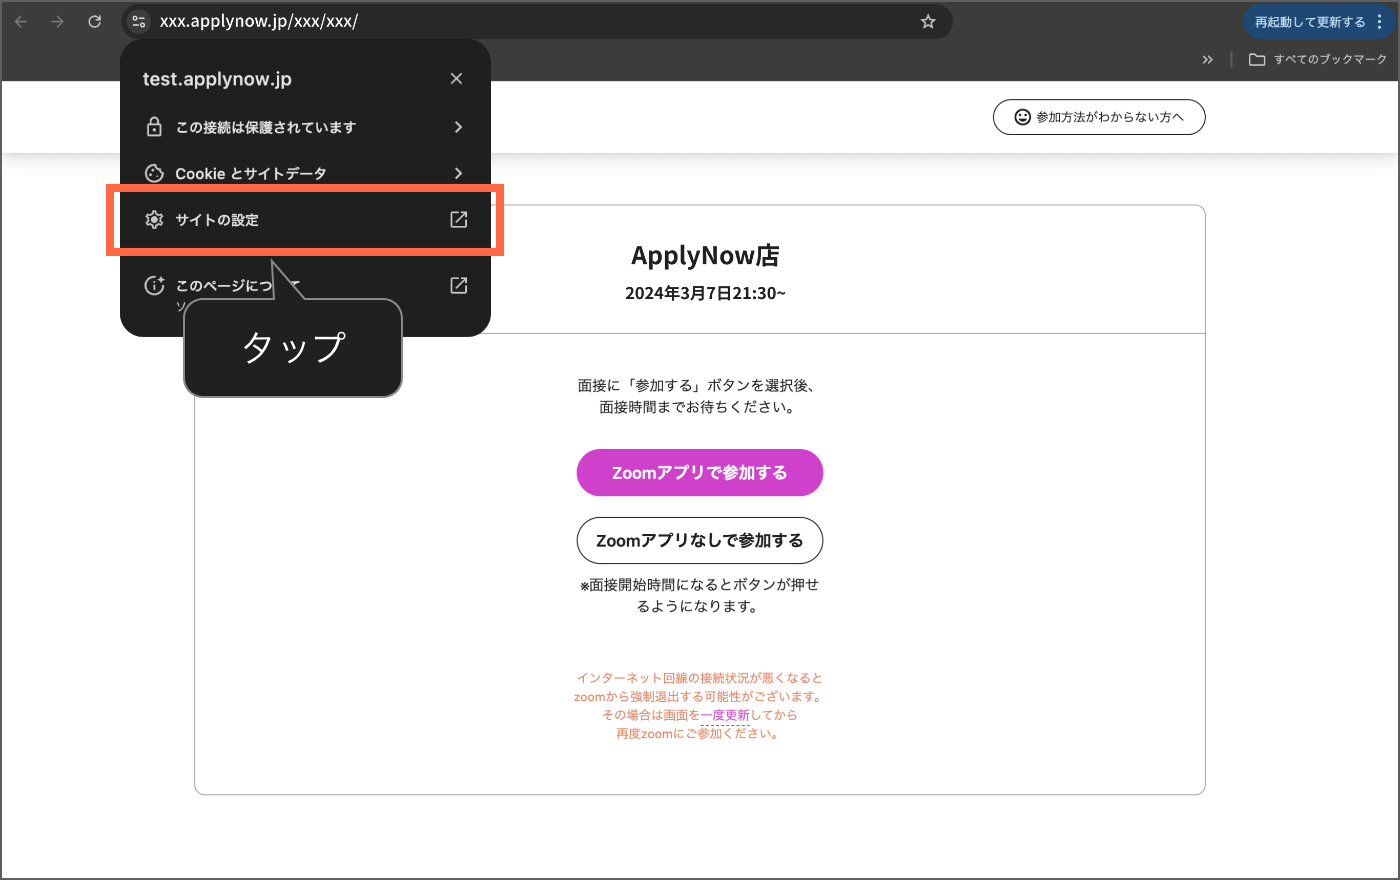Click 参加方法がわからない方へ help button
Viewport: 1400px width, 880px height.
pyautogui.click(x=1099, y=117)
